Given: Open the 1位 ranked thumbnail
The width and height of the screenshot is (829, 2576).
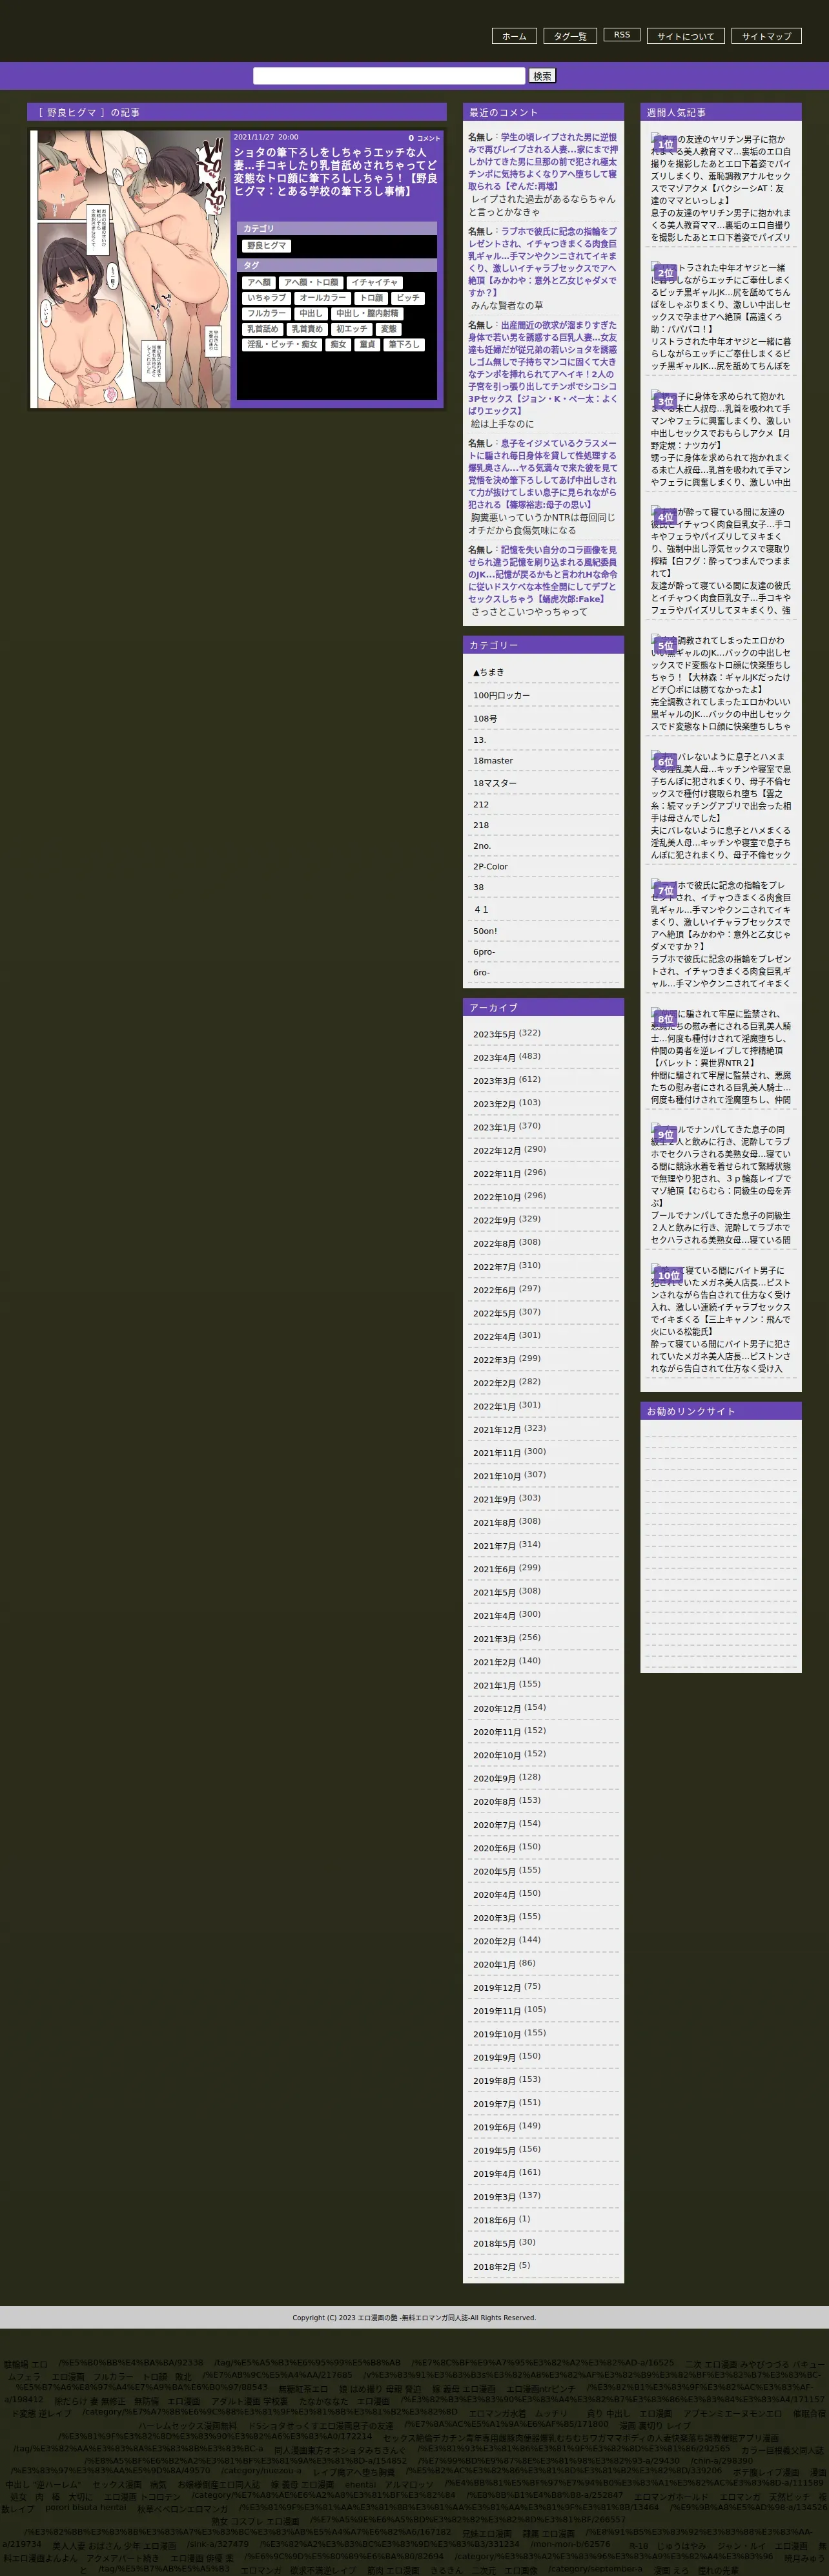Looking at the screenshot, I should 665,144.
